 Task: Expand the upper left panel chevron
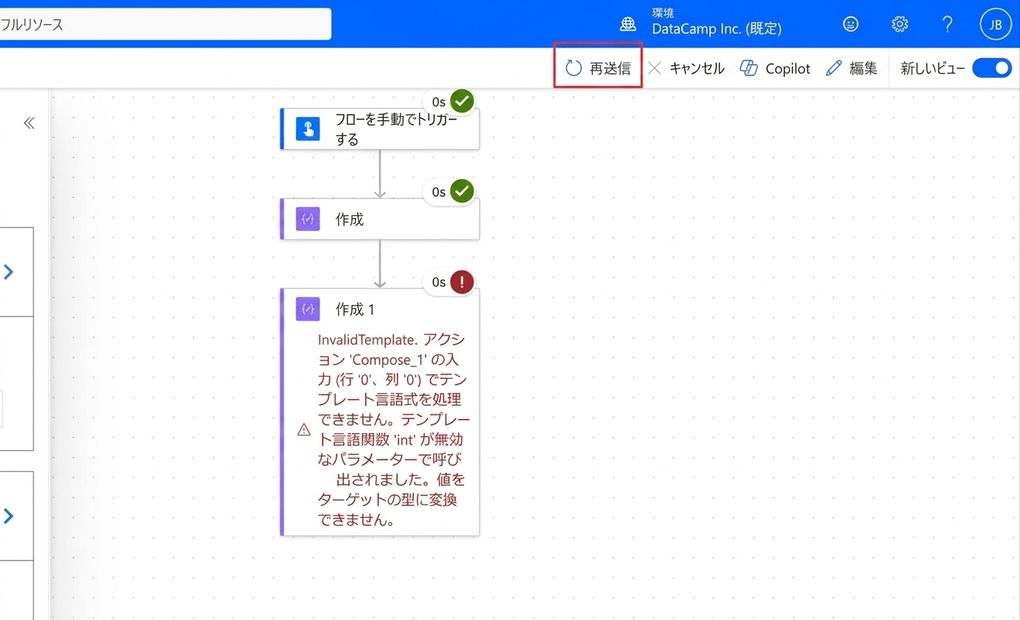tap(8, 272)
